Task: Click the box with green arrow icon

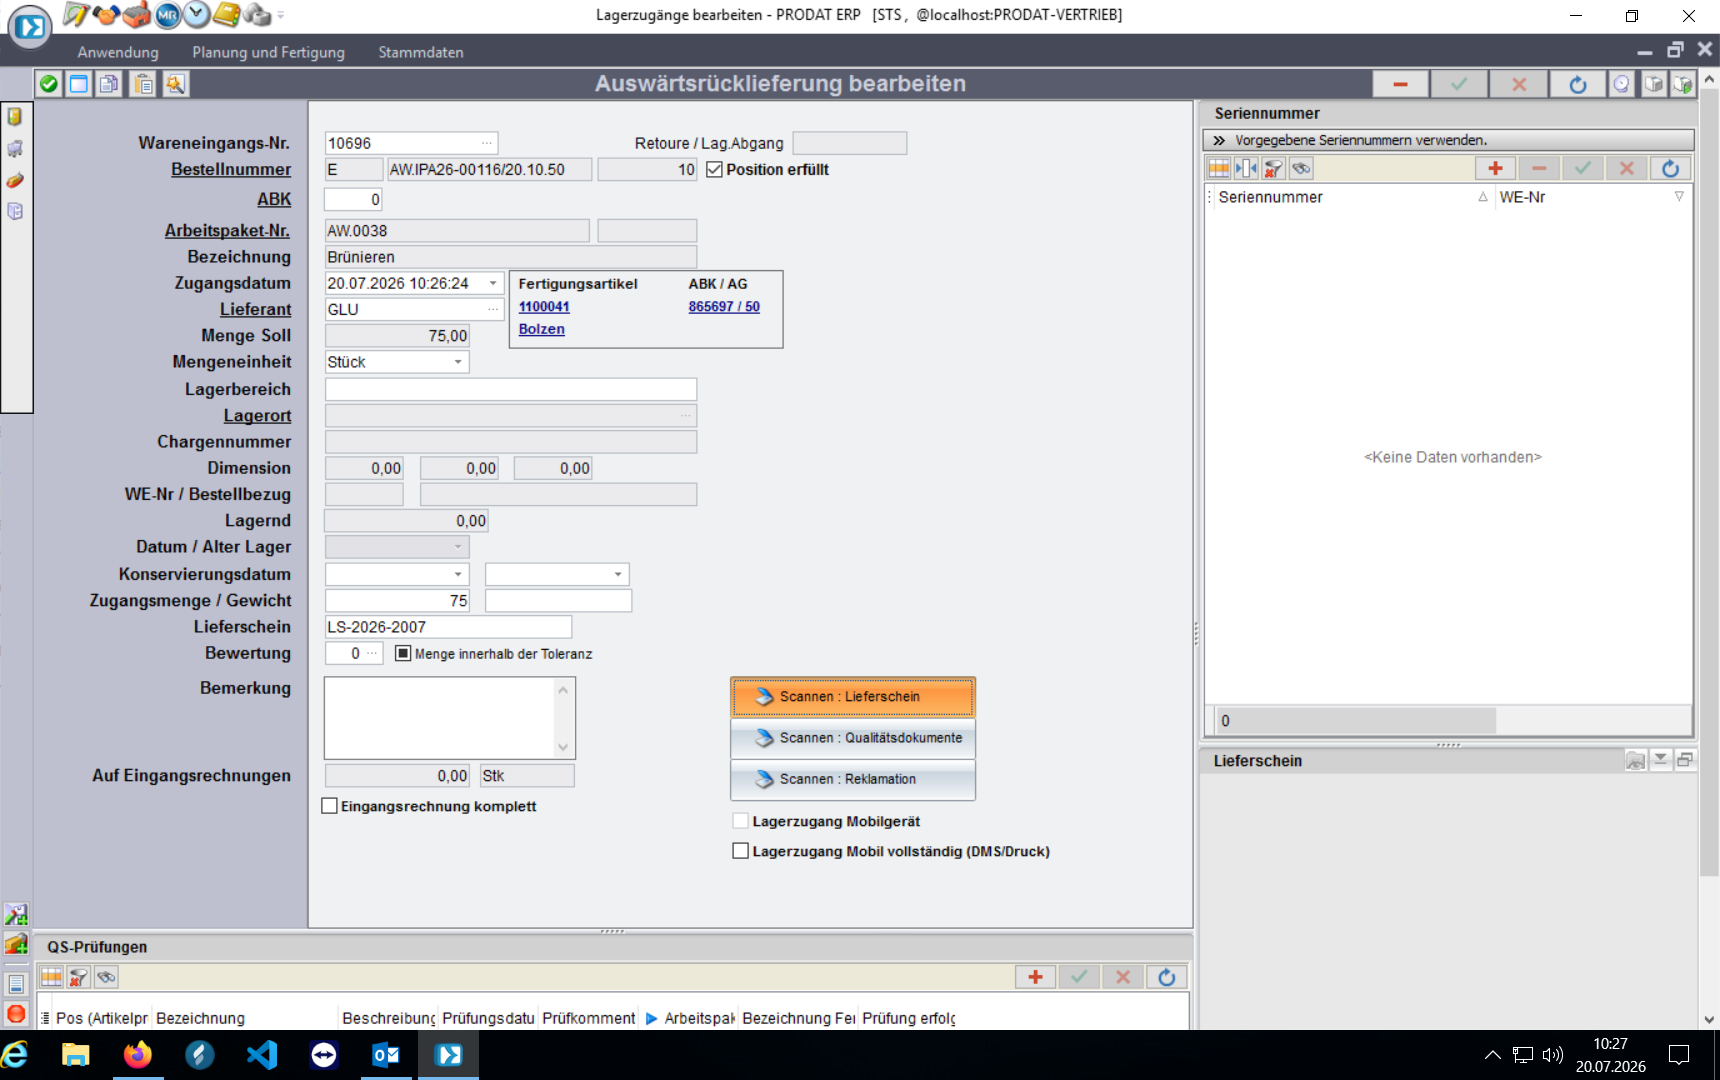Action: (x=1682, y=85)
